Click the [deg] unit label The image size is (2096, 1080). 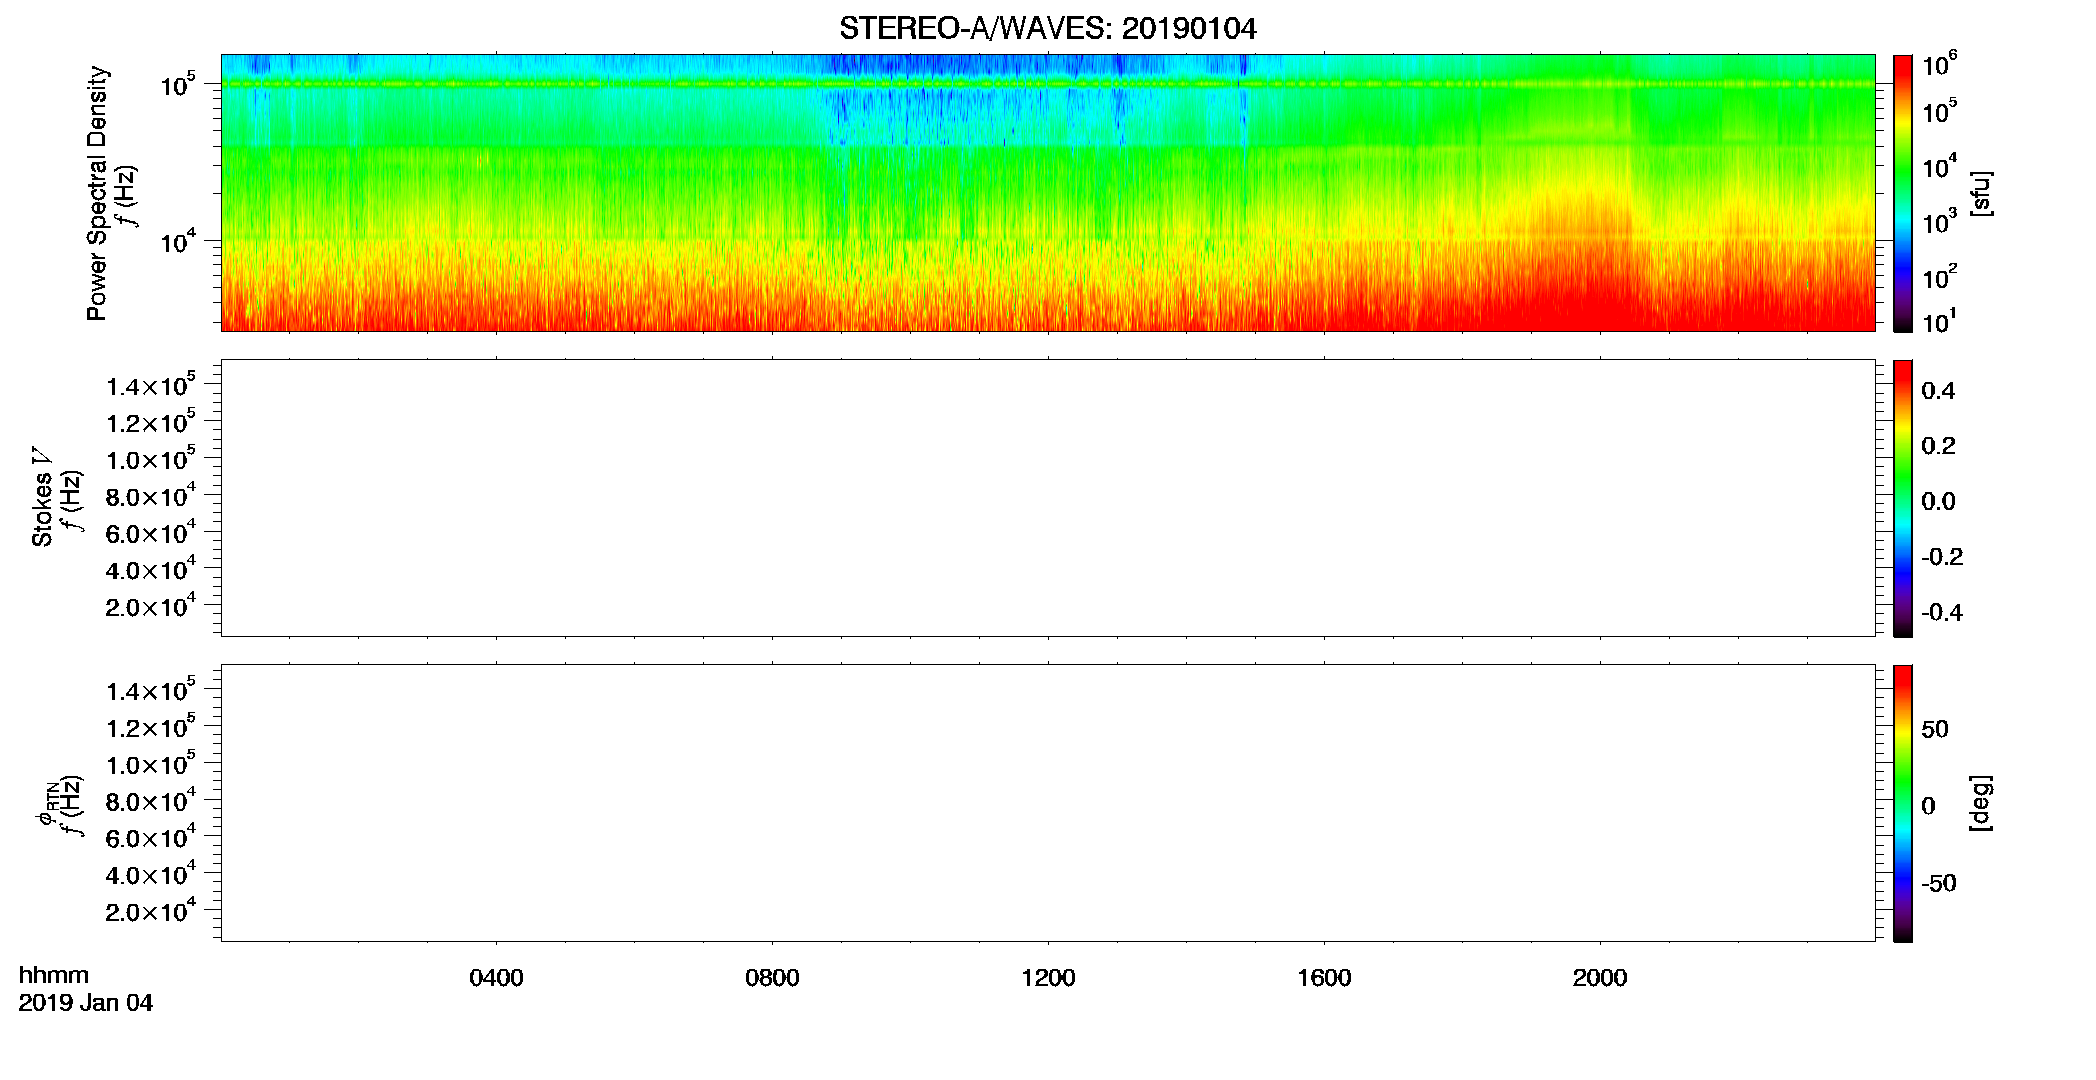coord(1981,803)
